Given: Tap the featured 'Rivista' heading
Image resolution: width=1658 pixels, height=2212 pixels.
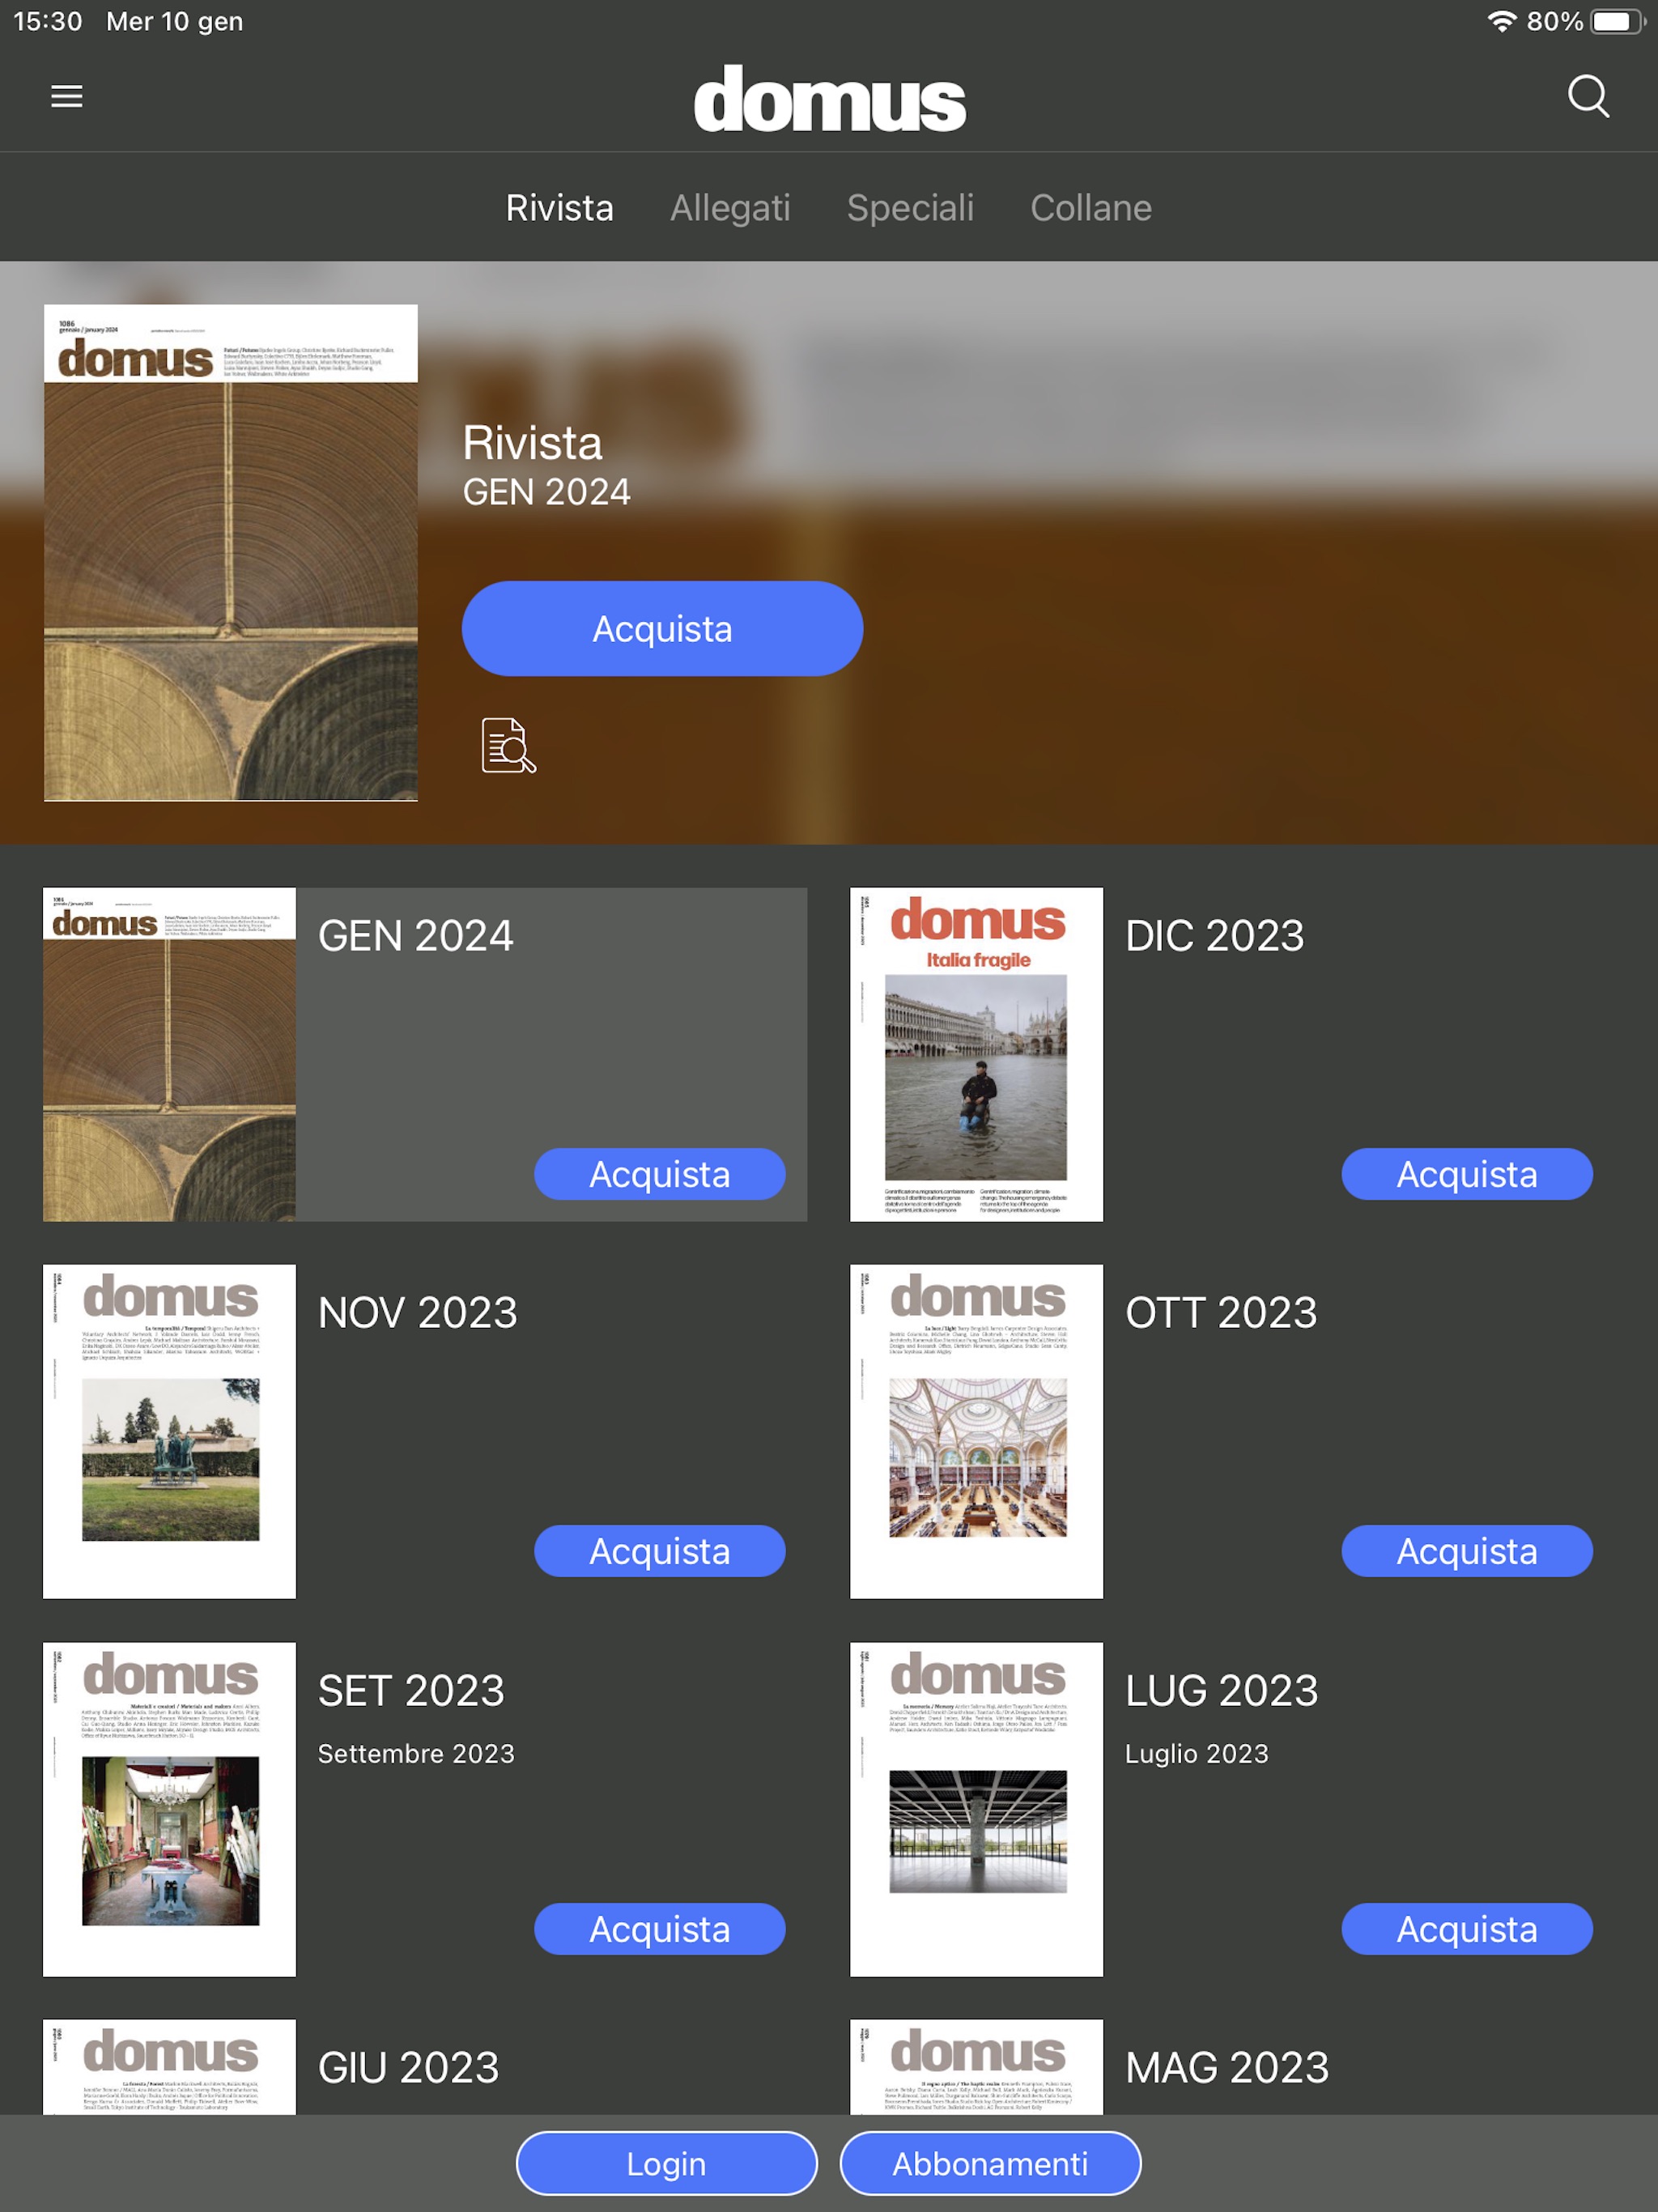Looking at the screenshot, I should coord(532,443).
